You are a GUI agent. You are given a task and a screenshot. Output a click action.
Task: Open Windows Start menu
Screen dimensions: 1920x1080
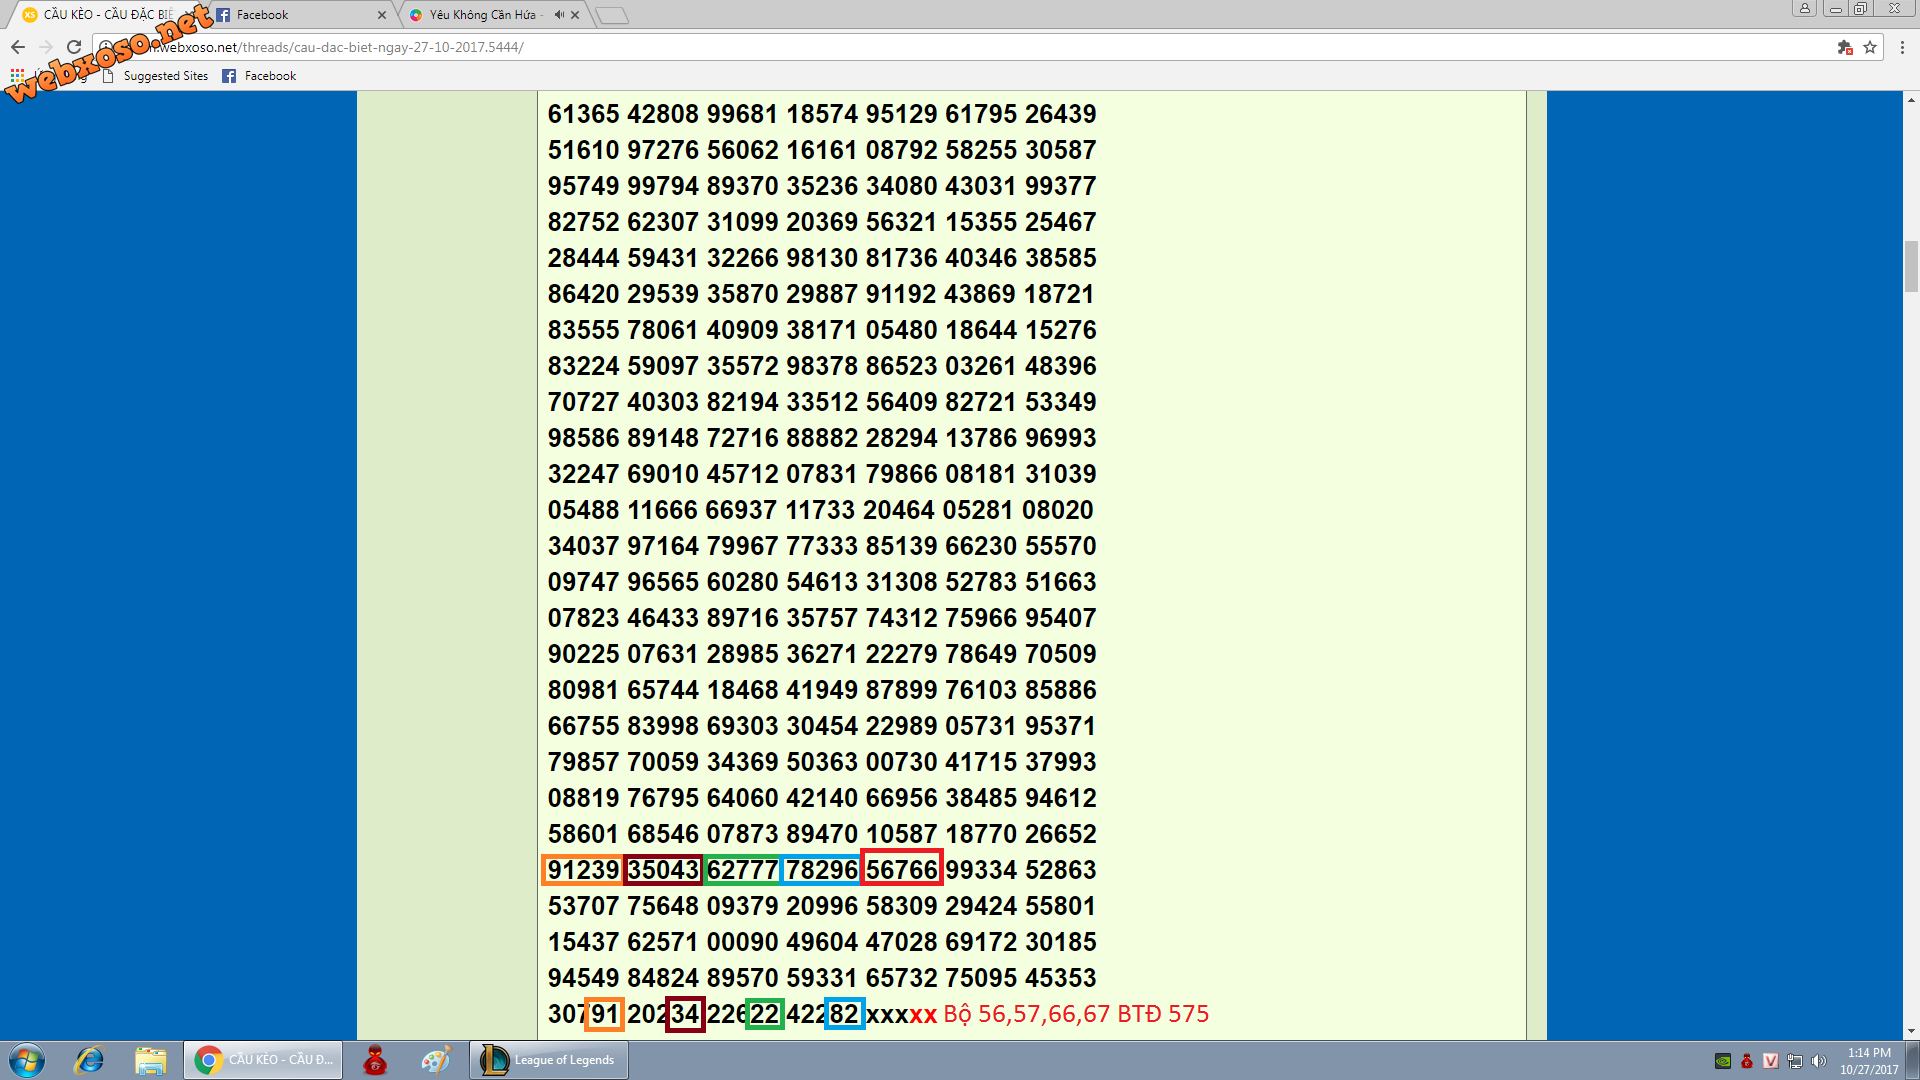click(x=27, y=1060)
